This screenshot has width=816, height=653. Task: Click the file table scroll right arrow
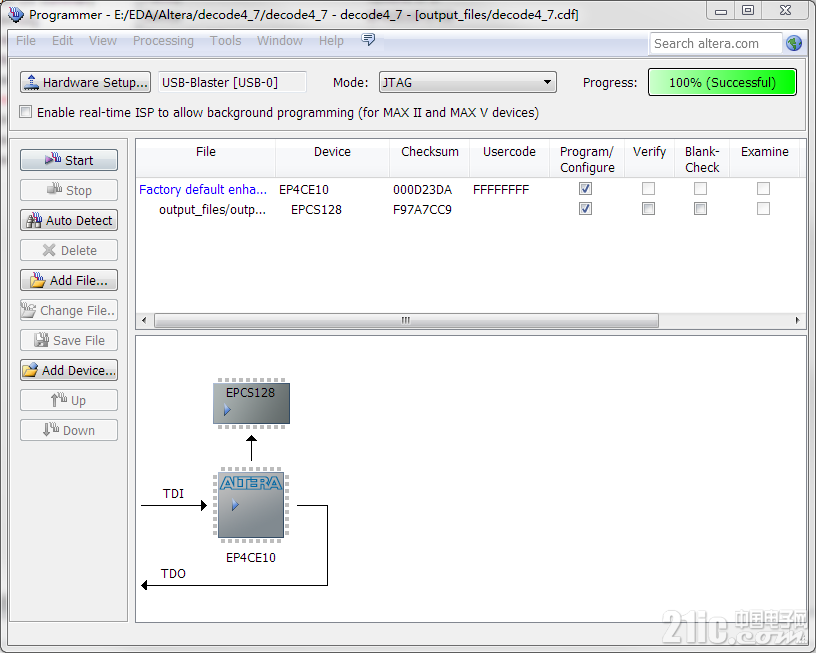[x=797, y=321]
